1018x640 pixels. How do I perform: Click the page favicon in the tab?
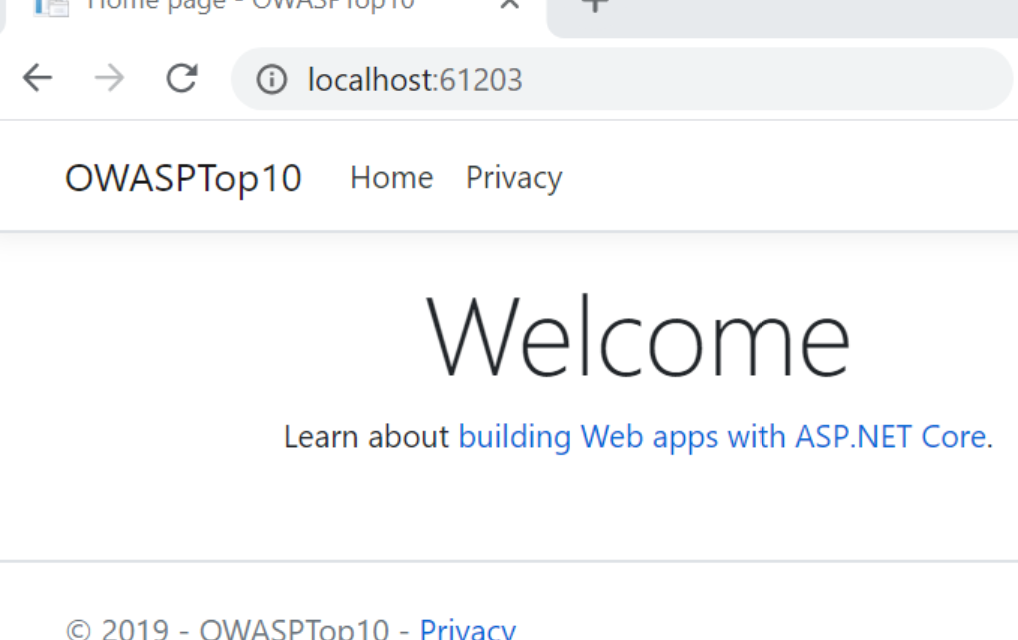51,6
